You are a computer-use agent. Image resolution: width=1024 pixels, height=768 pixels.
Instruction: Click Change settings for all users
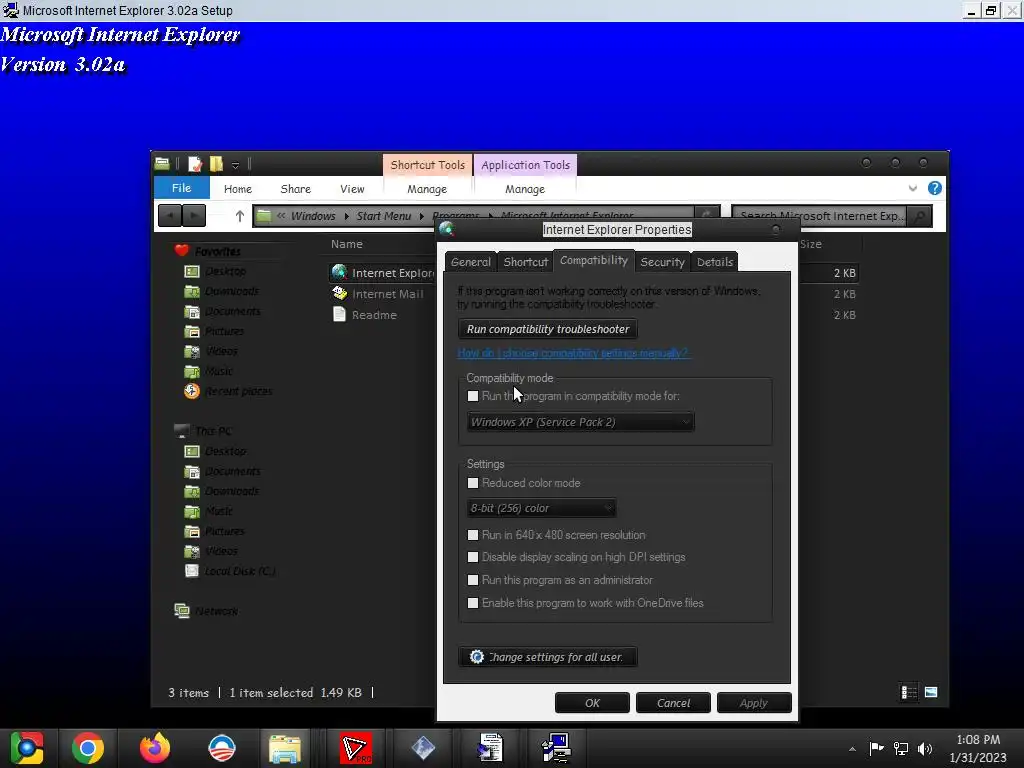[x=548, y=657]
